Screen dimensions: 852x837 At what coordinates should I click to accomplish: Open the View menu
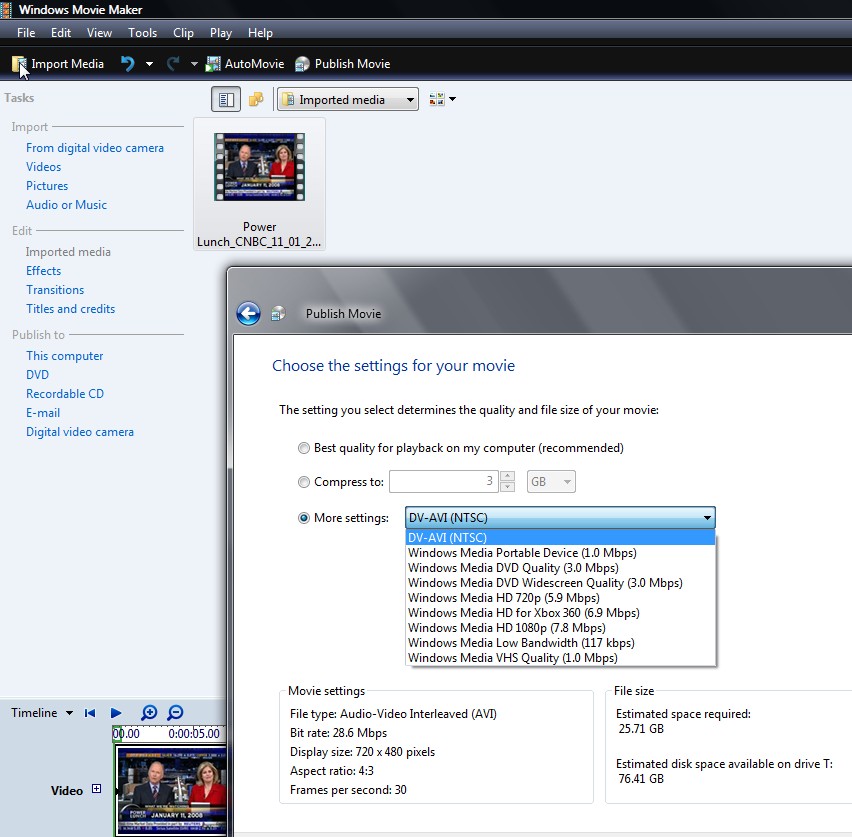99,33
